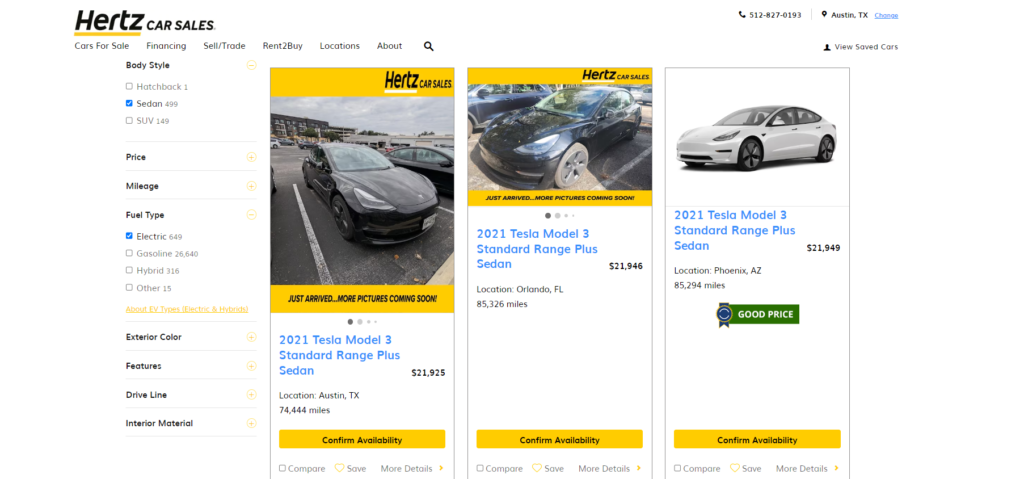The width and height of the screenshot is (1024, 479).
Task: Expand the Price filter section
Action: tap(251, 157)
